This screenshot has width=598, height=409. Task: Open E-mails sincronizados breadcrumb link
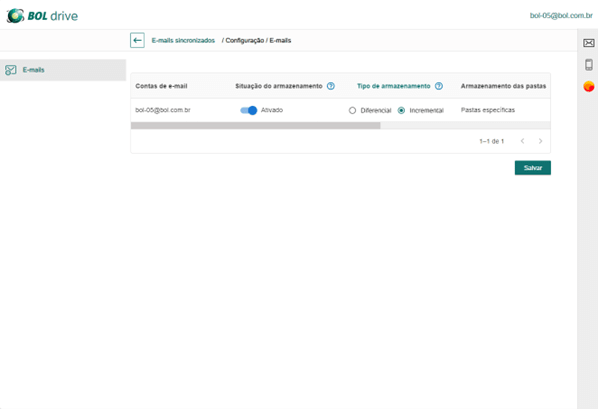[183, 40]
